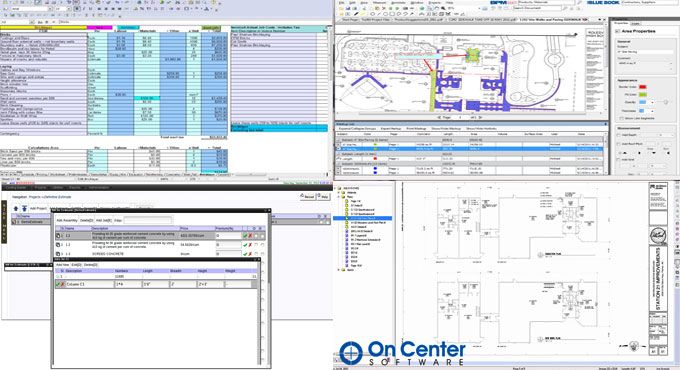Click the blue up arrow icon beside Add Project
The width and height of the screenshot is (680, 370).
click(x=16, y=209)
